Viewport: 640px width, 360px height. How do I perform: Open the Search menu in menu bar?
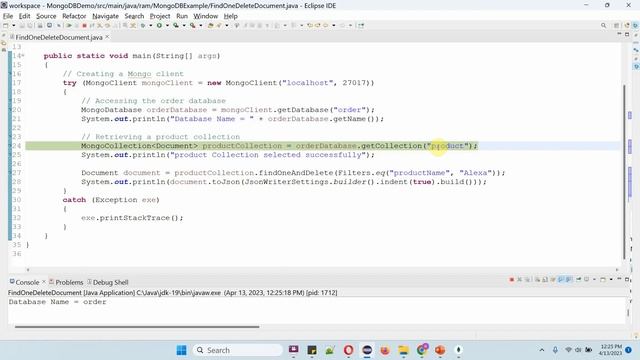tap(134, 16)
